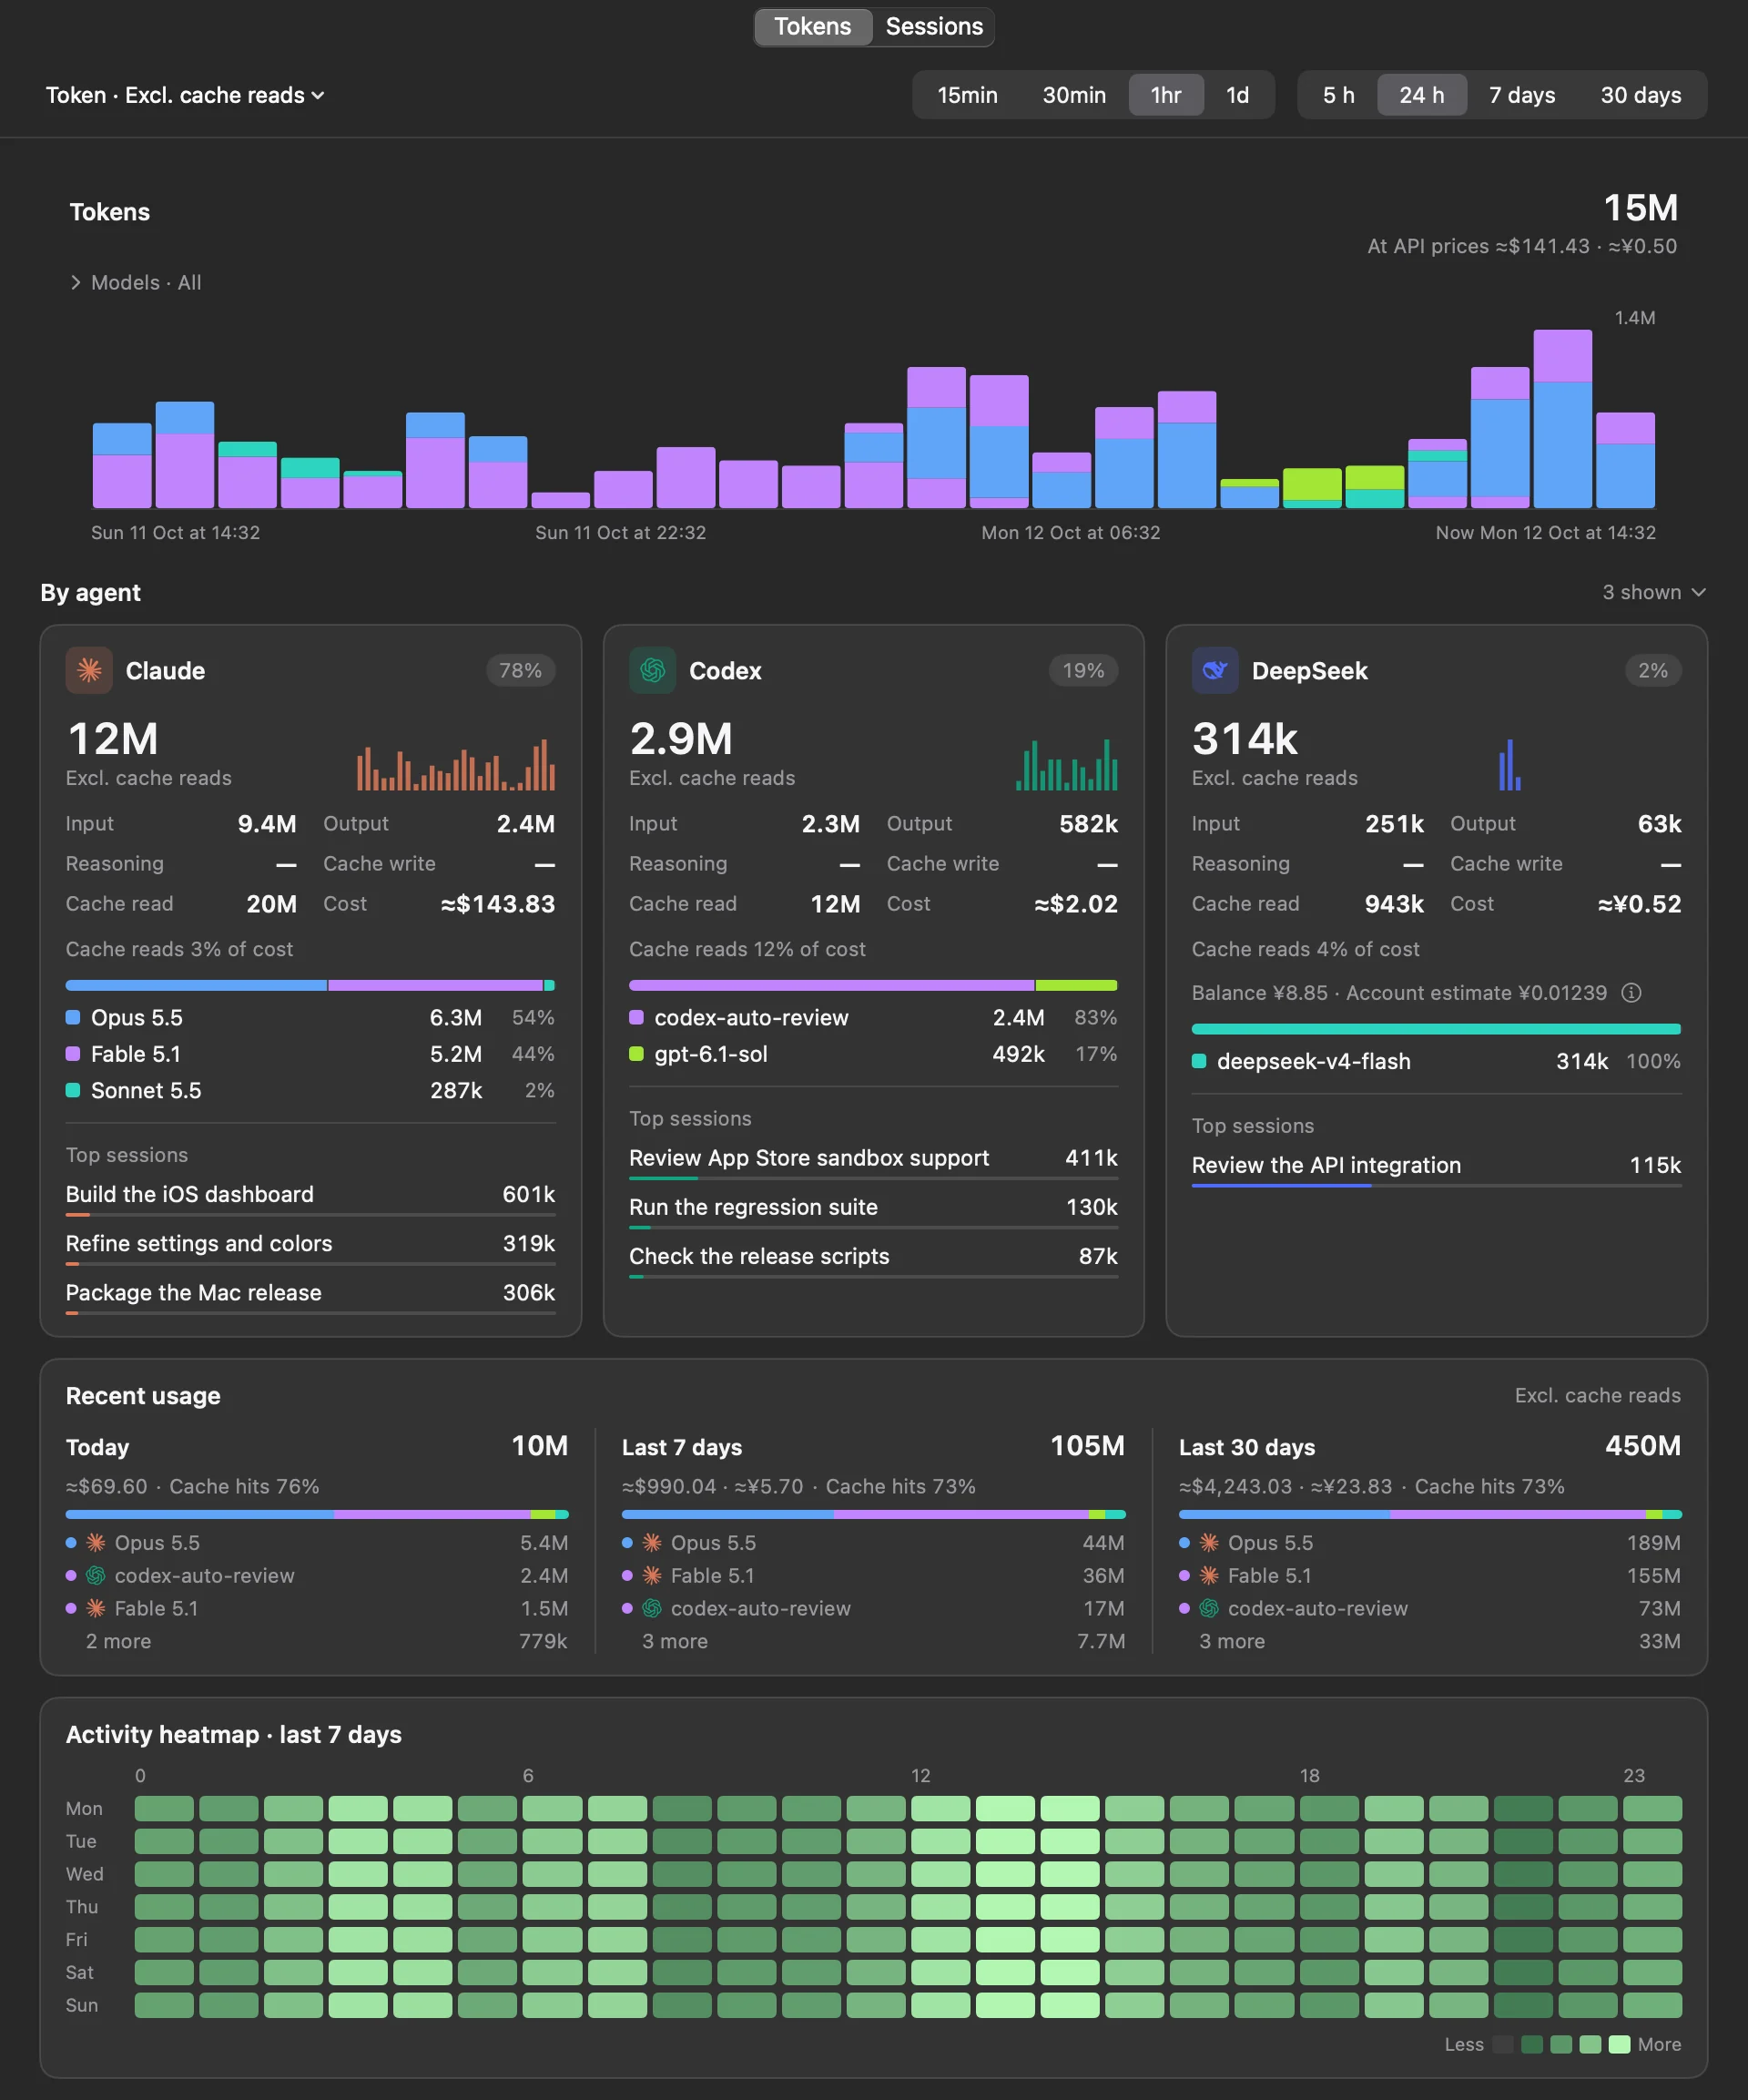Click the tallest bar in the Tokens chart

click(1562, 419)
